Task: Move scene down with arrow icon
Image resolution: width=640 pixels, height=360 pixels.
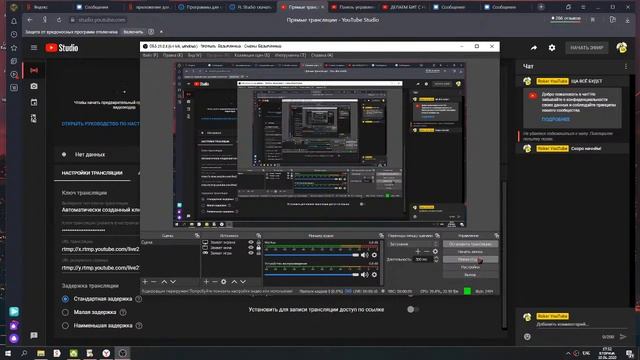Action: coord(173,282)
